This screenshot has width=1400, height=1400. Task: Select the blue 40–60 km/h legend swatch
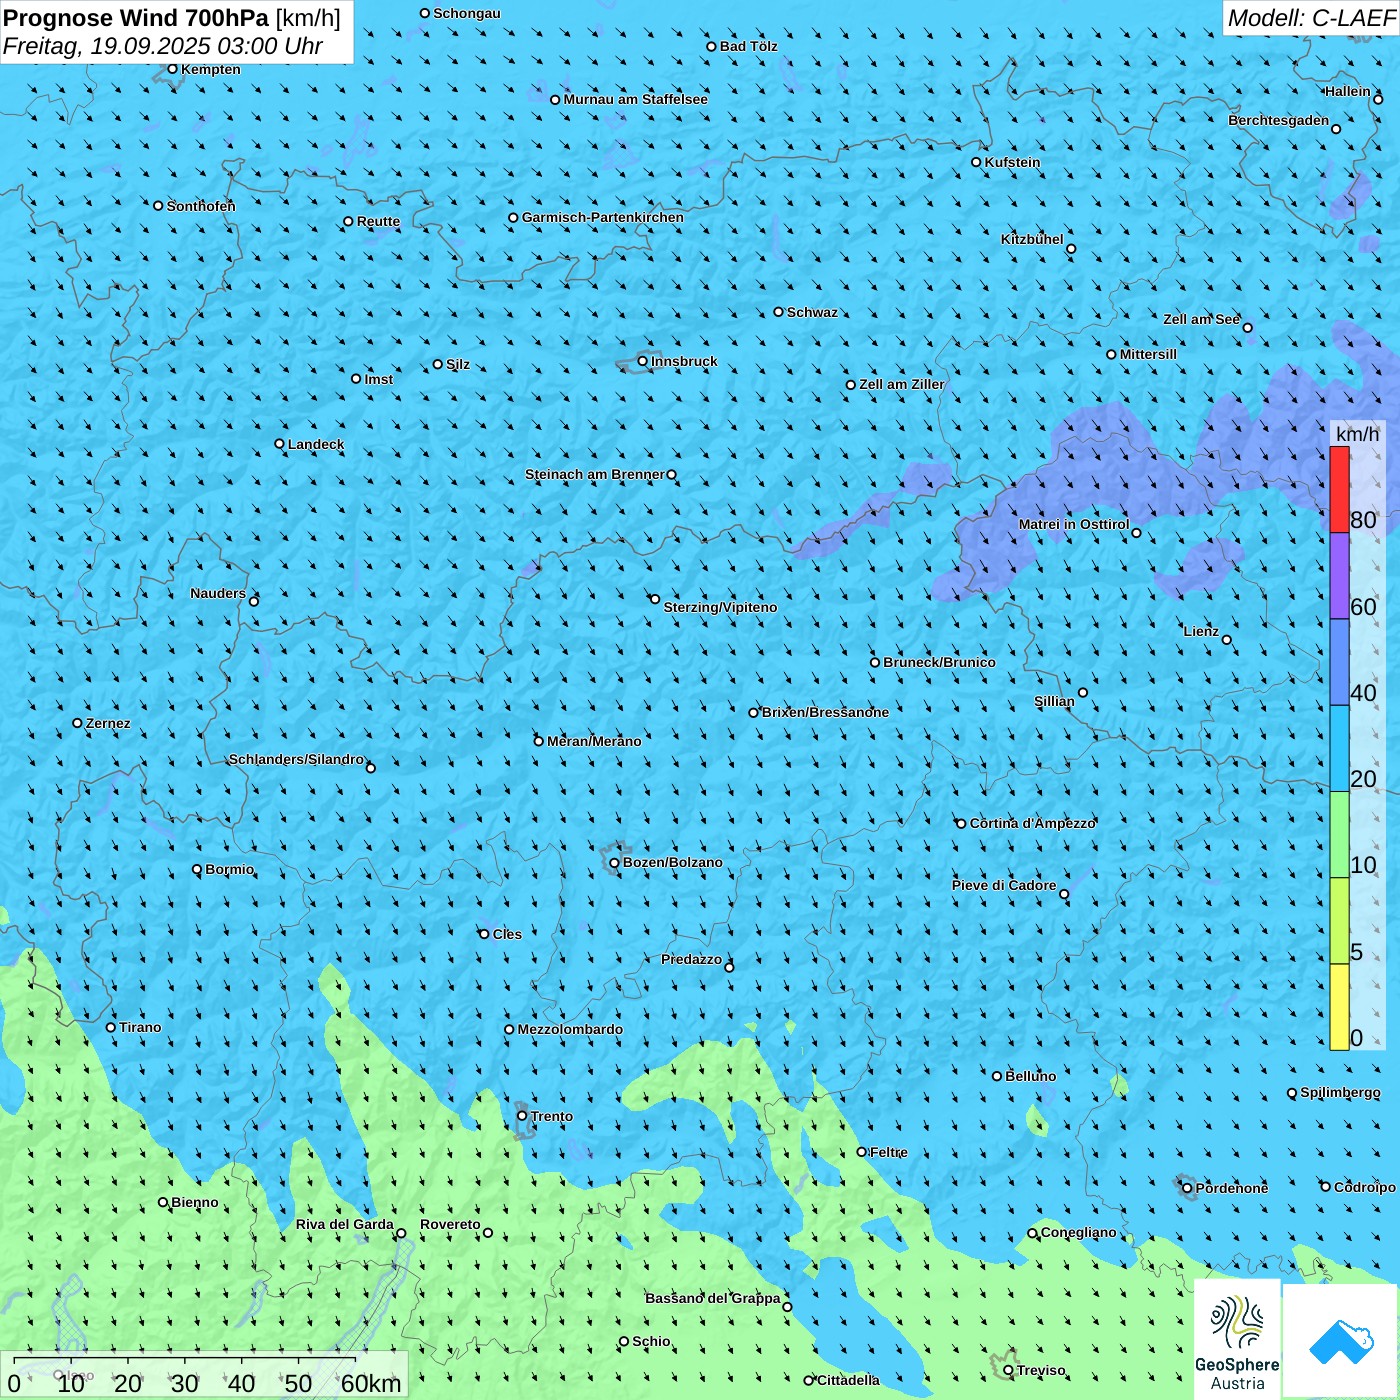tap(1339, 662)
